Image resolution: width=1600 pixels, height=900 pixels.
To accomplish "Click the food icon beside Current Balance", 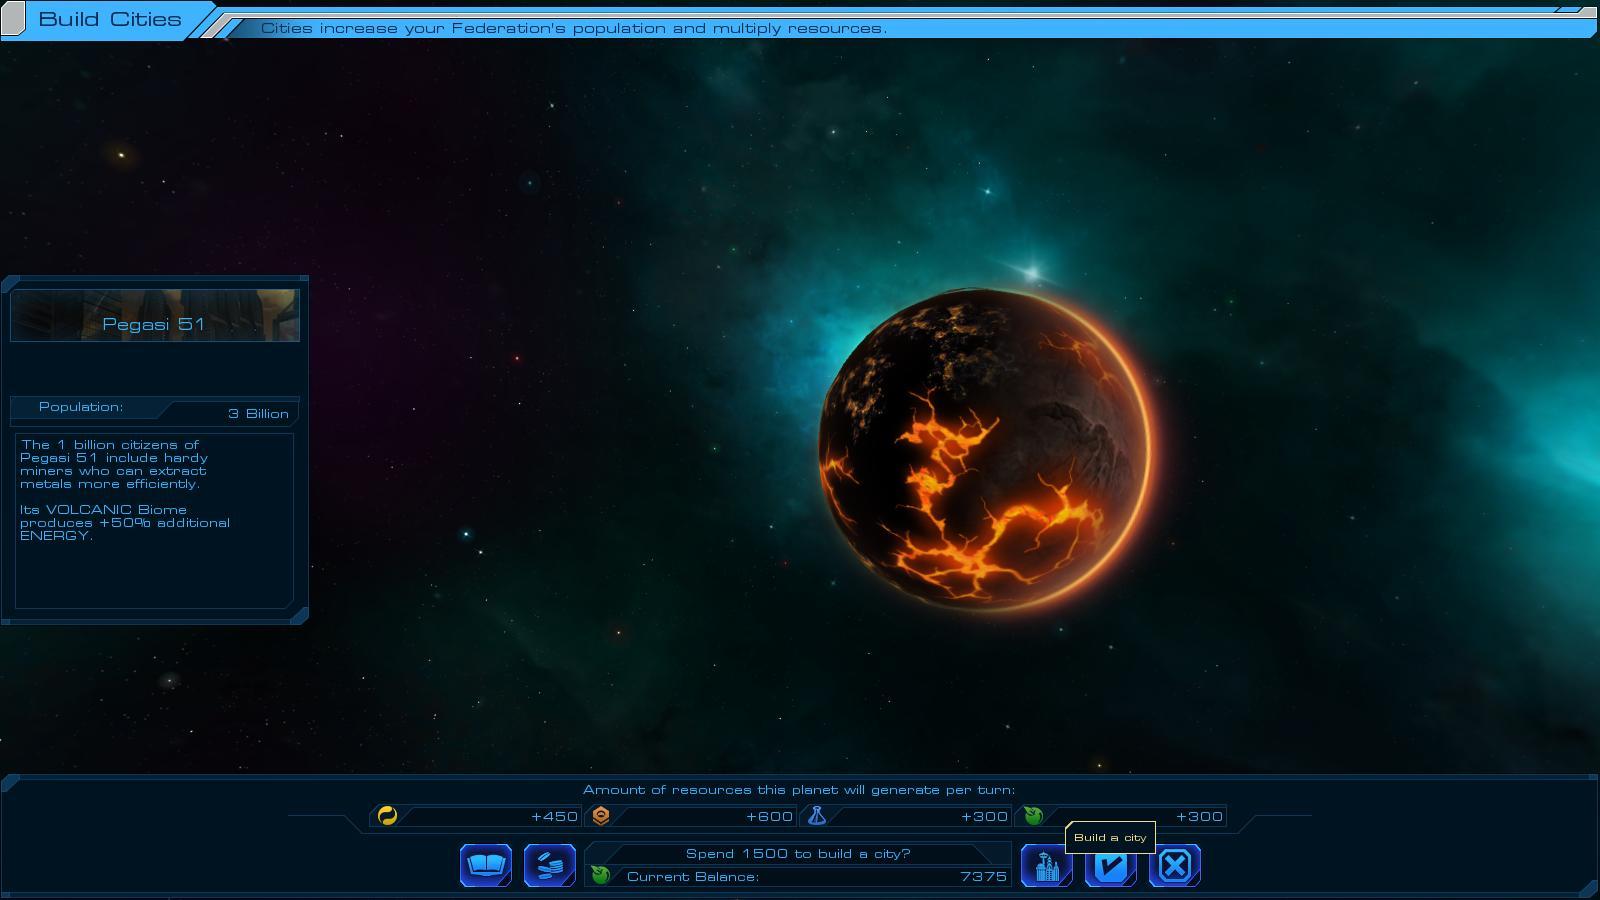I will [x=601, y=876].
